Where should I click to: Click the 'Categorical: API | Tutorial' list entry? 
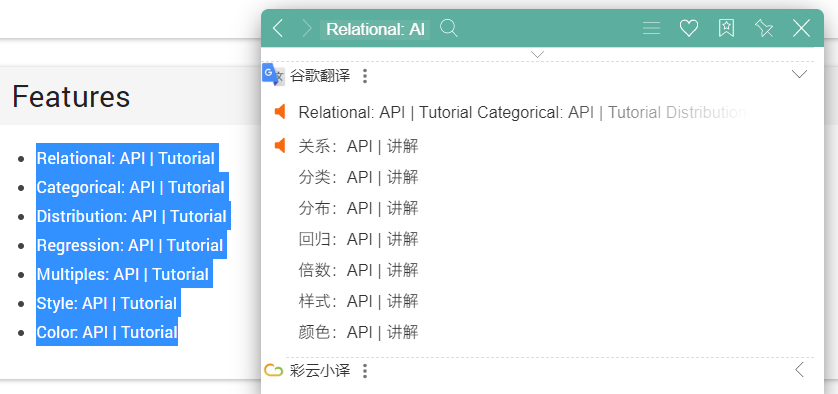click(x=131, y=187)
